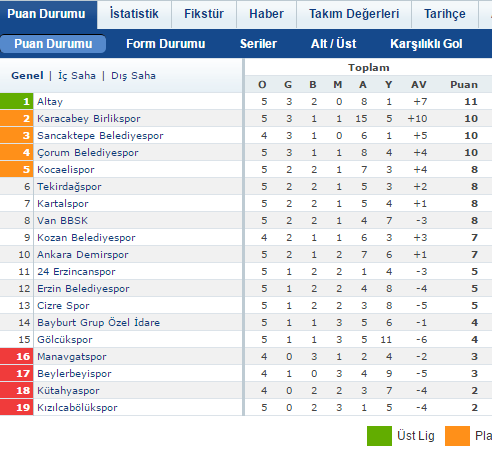Click the Puan column header

[464, 85]
